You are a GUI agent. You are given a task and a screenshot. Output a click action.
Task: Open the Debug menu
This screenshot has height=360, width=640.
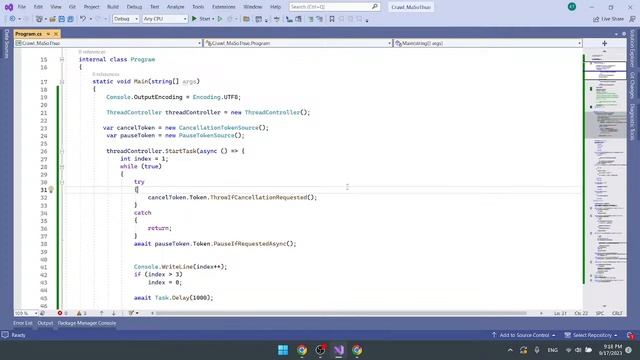coord(134,7)
